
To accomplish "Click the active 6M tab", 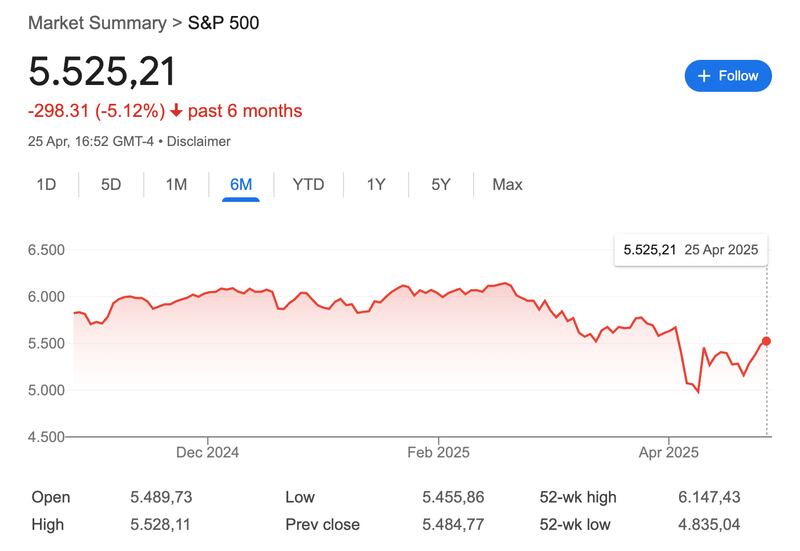I will [x=241, y=184].
